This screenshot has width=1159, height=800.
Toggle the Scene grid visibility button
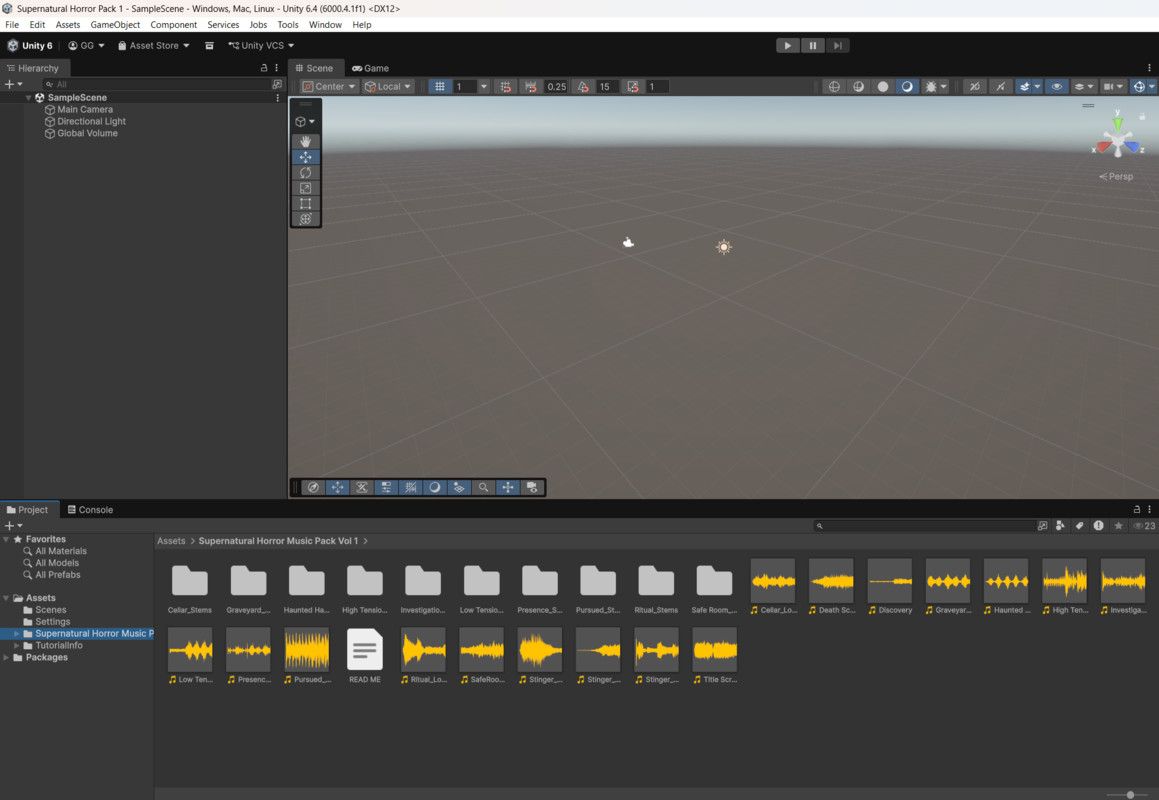click(x=440, y=87)
